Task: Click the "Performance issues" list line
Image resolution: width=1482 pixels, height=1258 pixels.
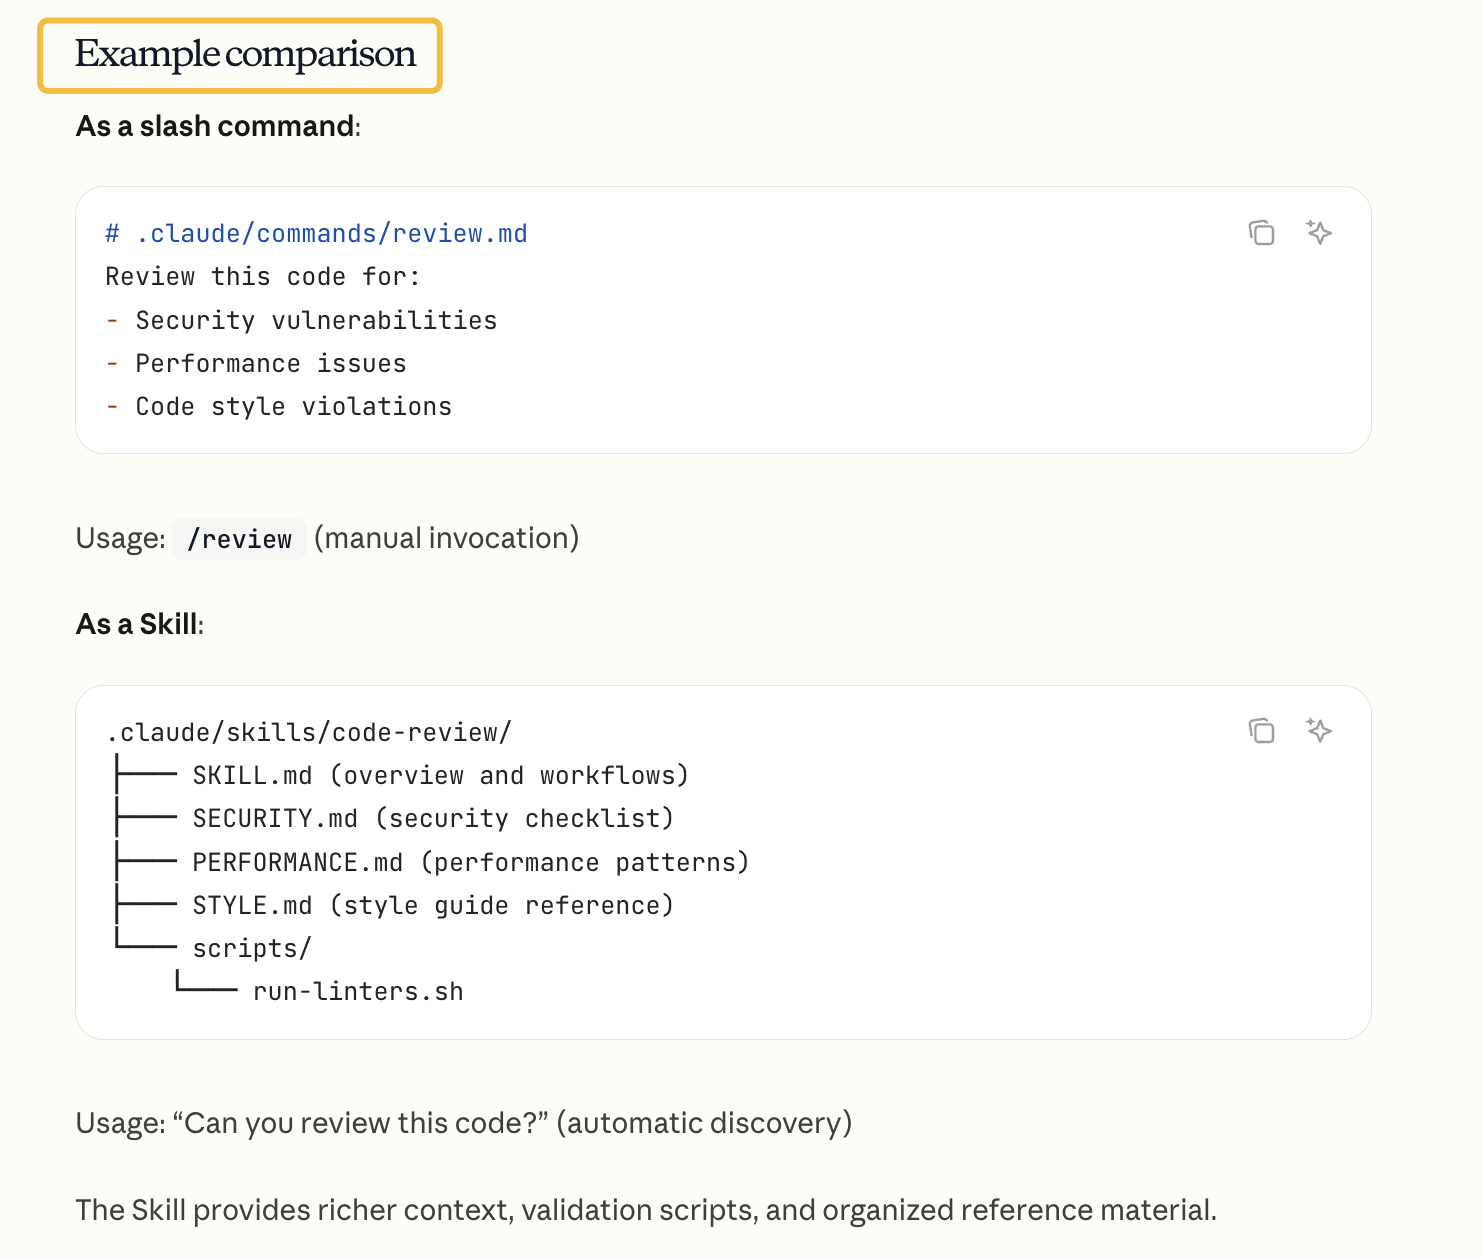Action: pos(271,364)
